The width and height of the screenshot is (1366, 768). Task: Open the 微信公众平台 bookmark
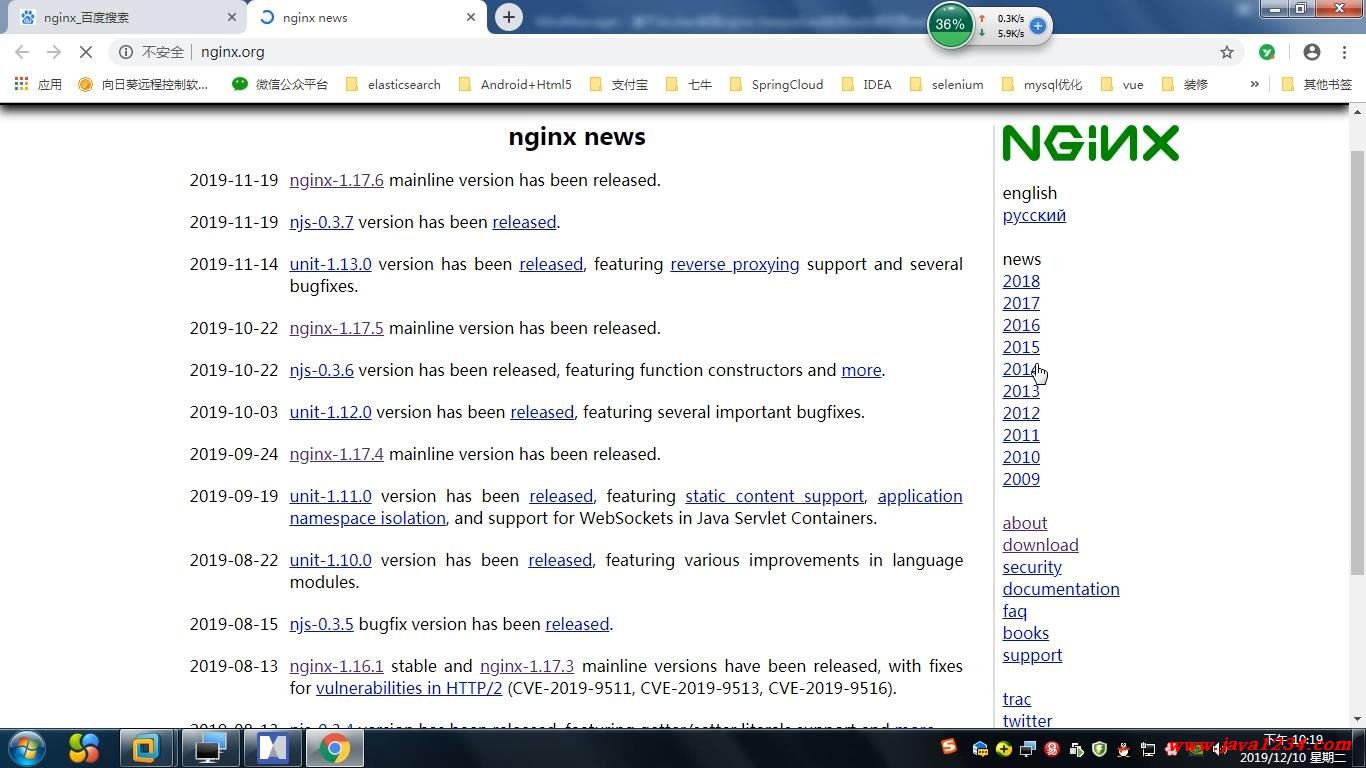tap(280, 84)
